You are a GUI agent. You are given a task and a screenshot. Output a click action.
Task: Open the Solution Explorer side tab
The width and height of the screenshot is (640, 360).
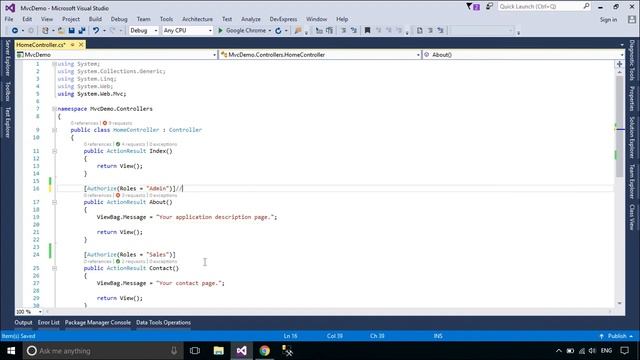coord(632,138)
